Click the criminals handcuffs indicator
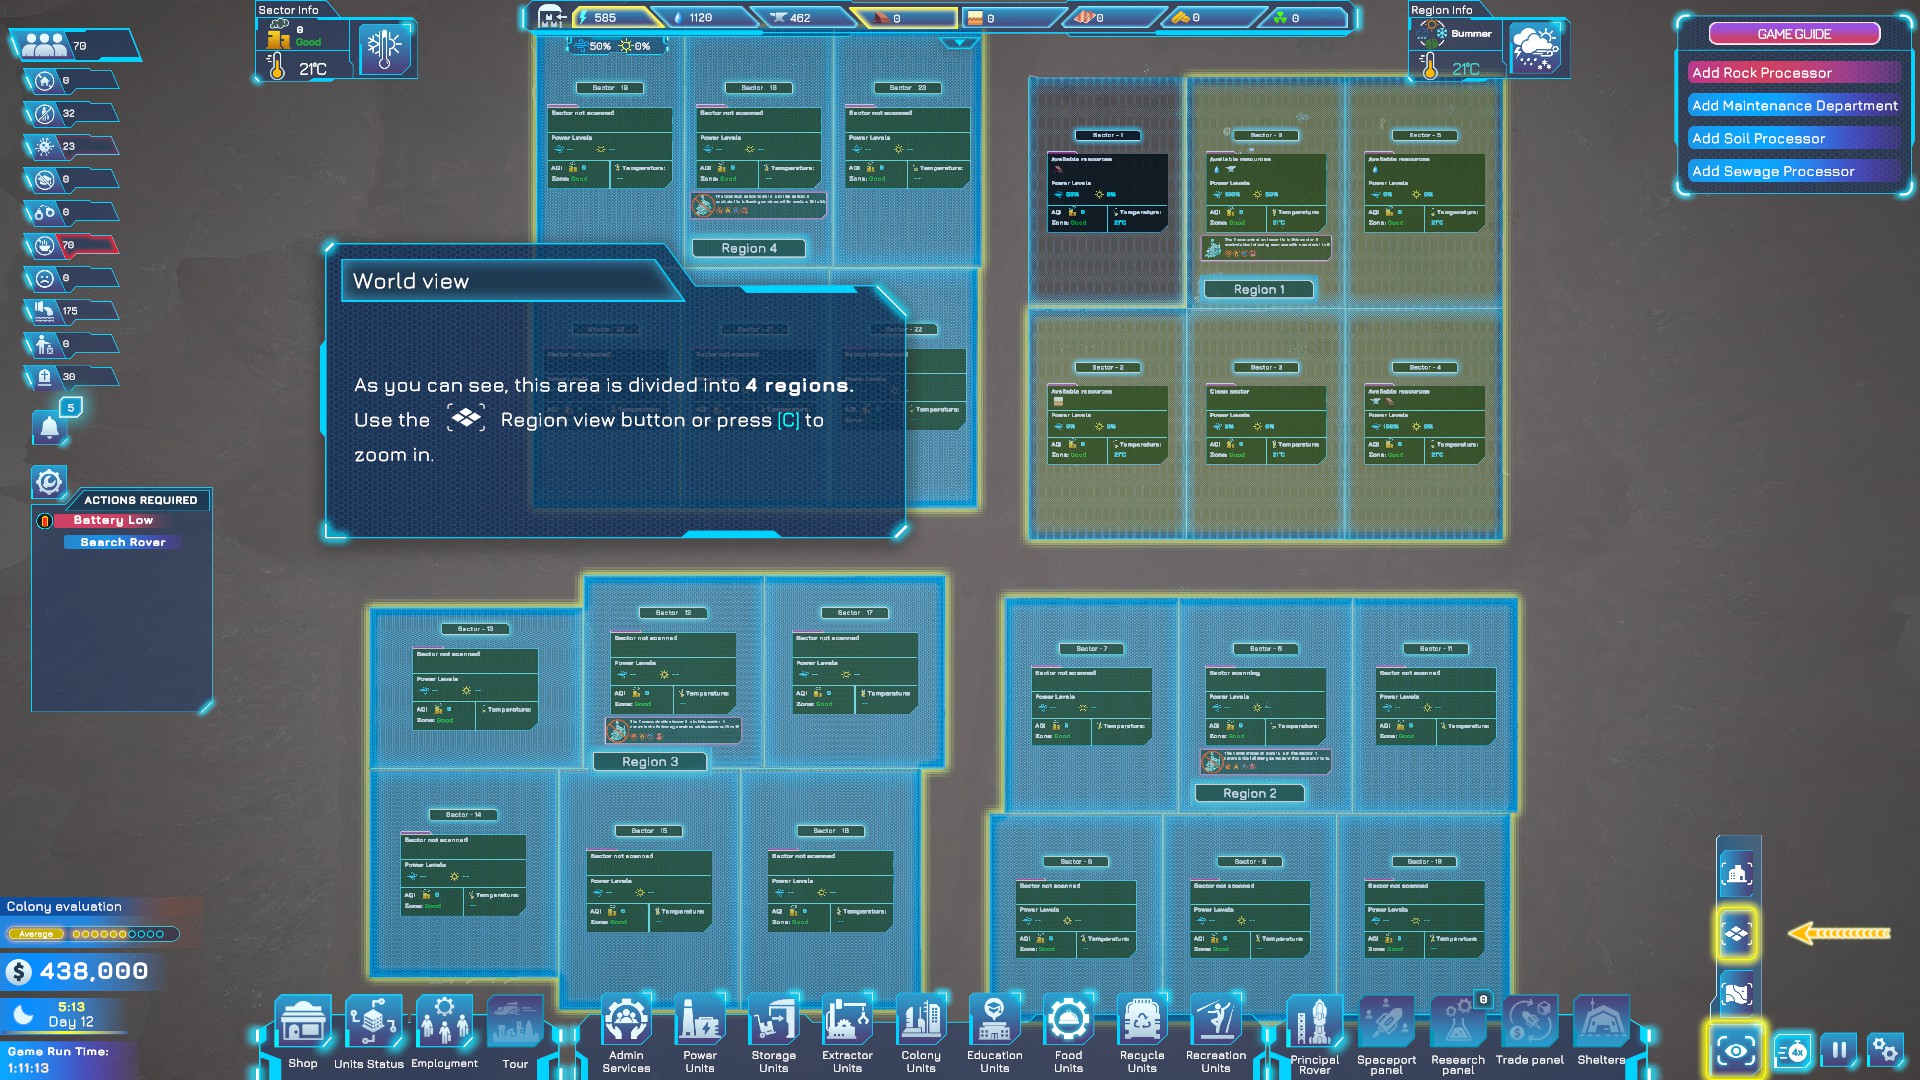Screen dimensions: 1920x1080 (x=70, y=212)
